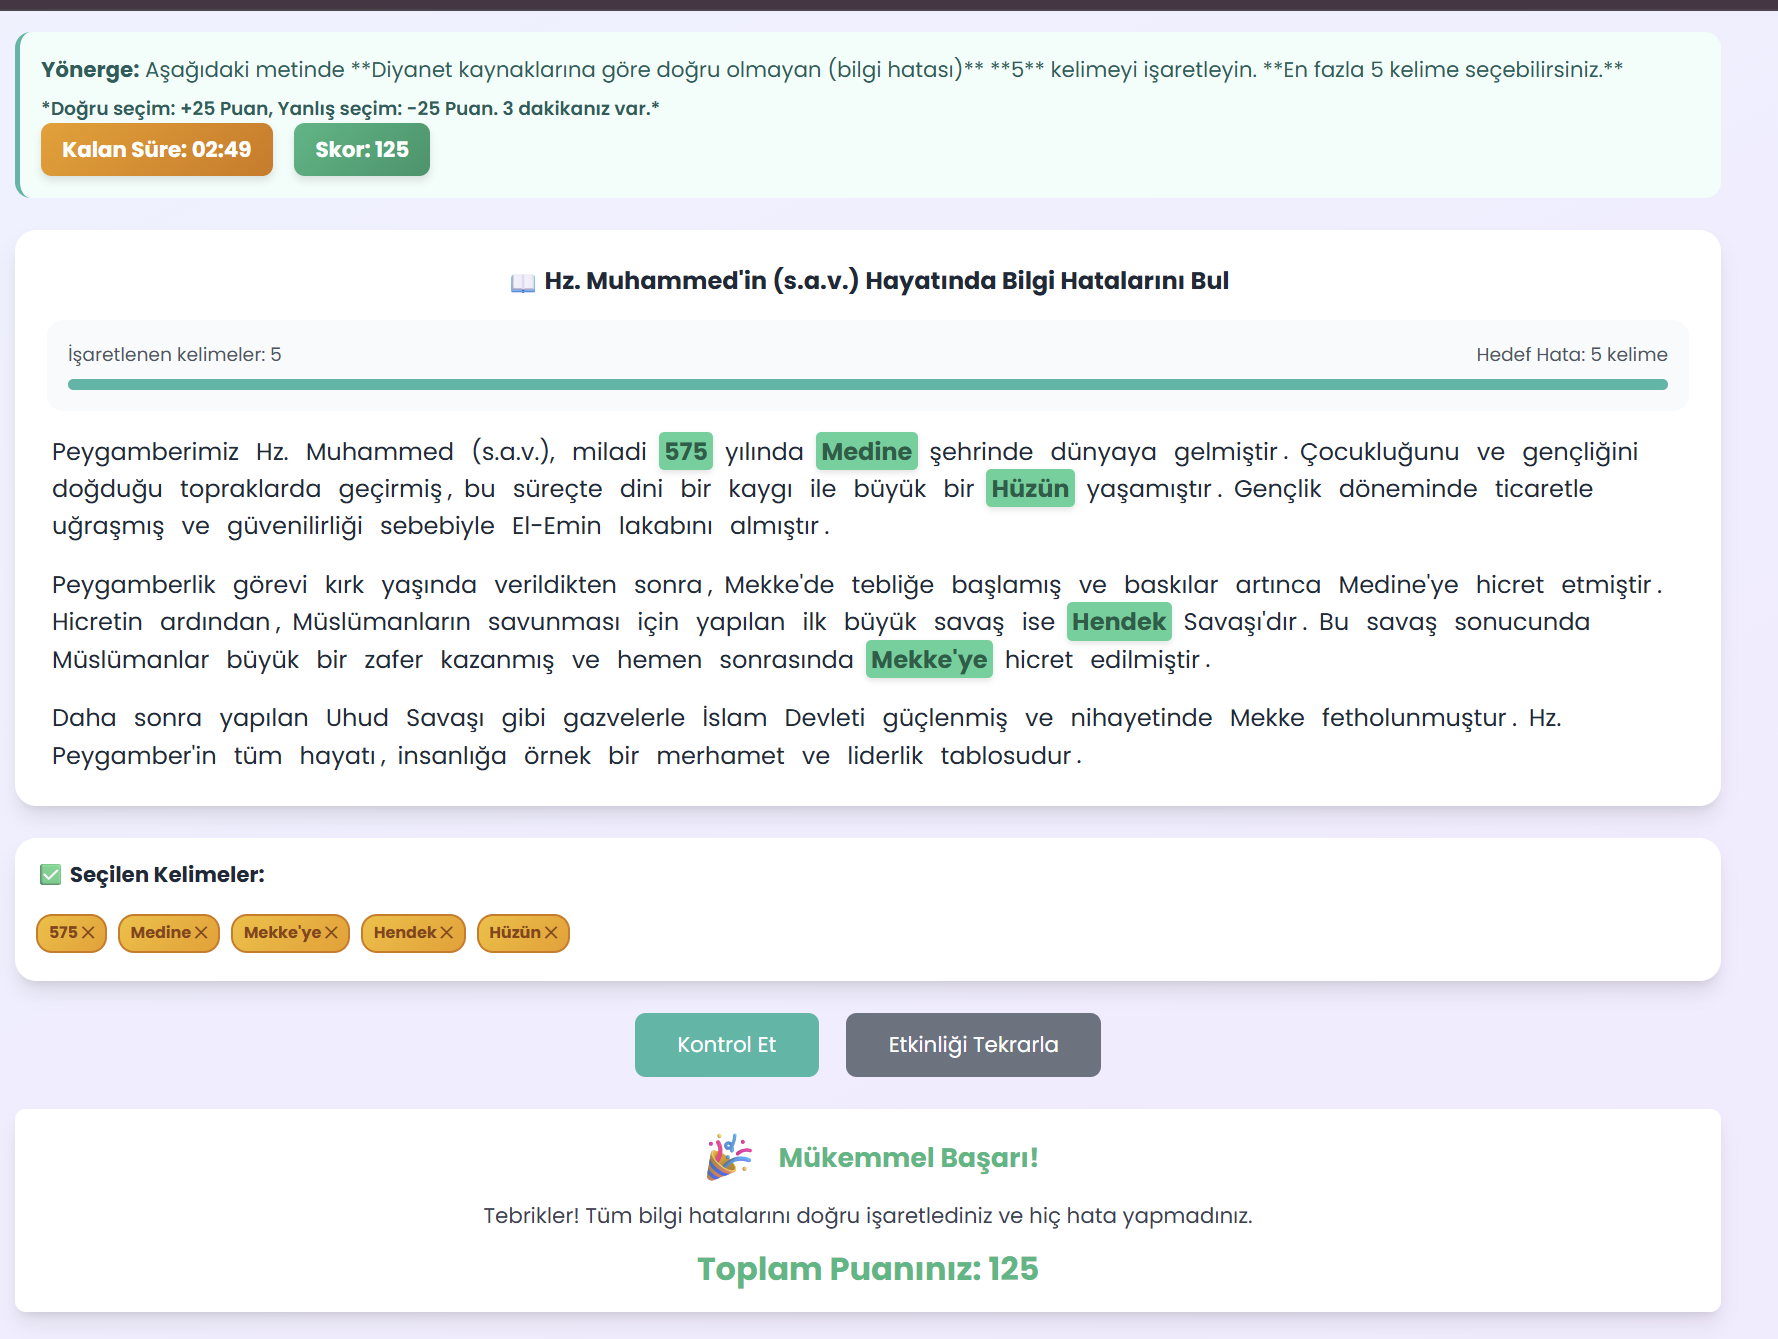Viewport: 1778px width, 1339px height.
Task: Click the green checkmark icon next to Seçilen Kelimeler
Action: click(x=51, y=875)
